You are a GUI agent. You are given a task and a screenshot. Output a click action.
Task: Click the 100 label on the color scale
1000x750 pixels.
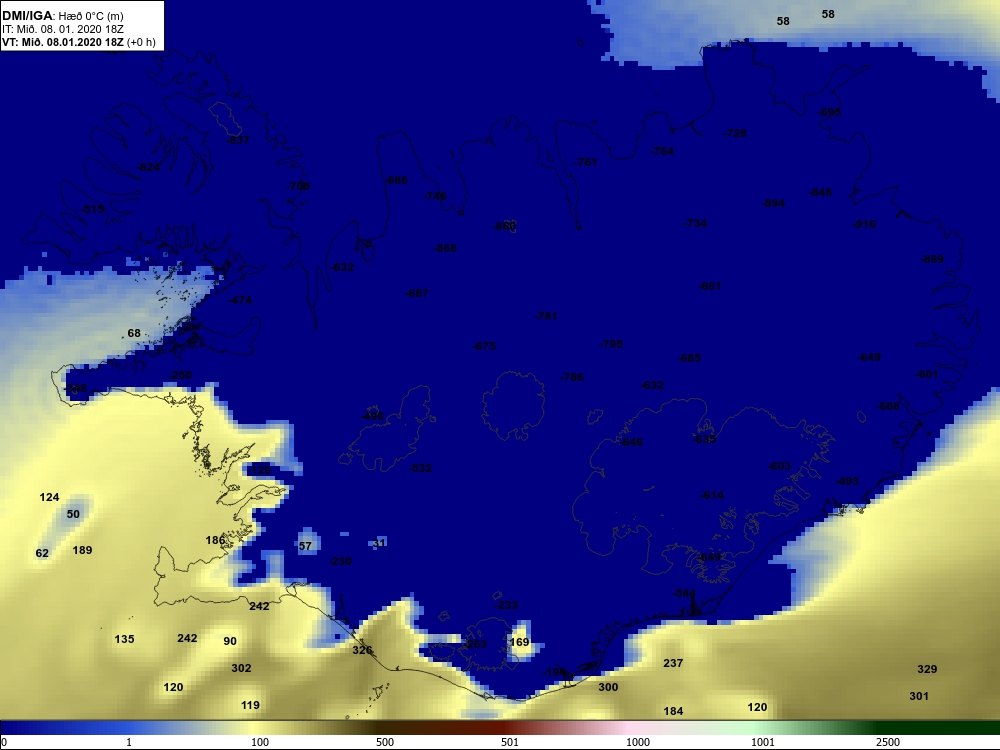(x=260, y=742)
